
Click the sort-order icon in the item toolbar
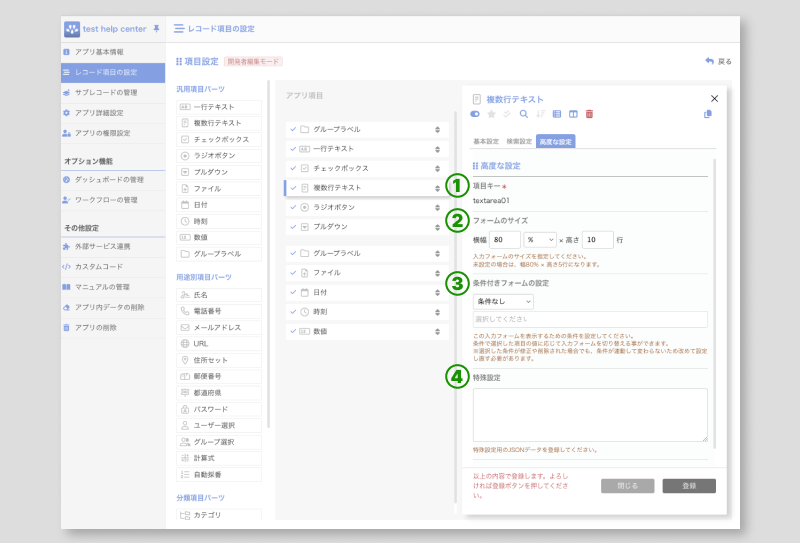[x=540, y=114]
